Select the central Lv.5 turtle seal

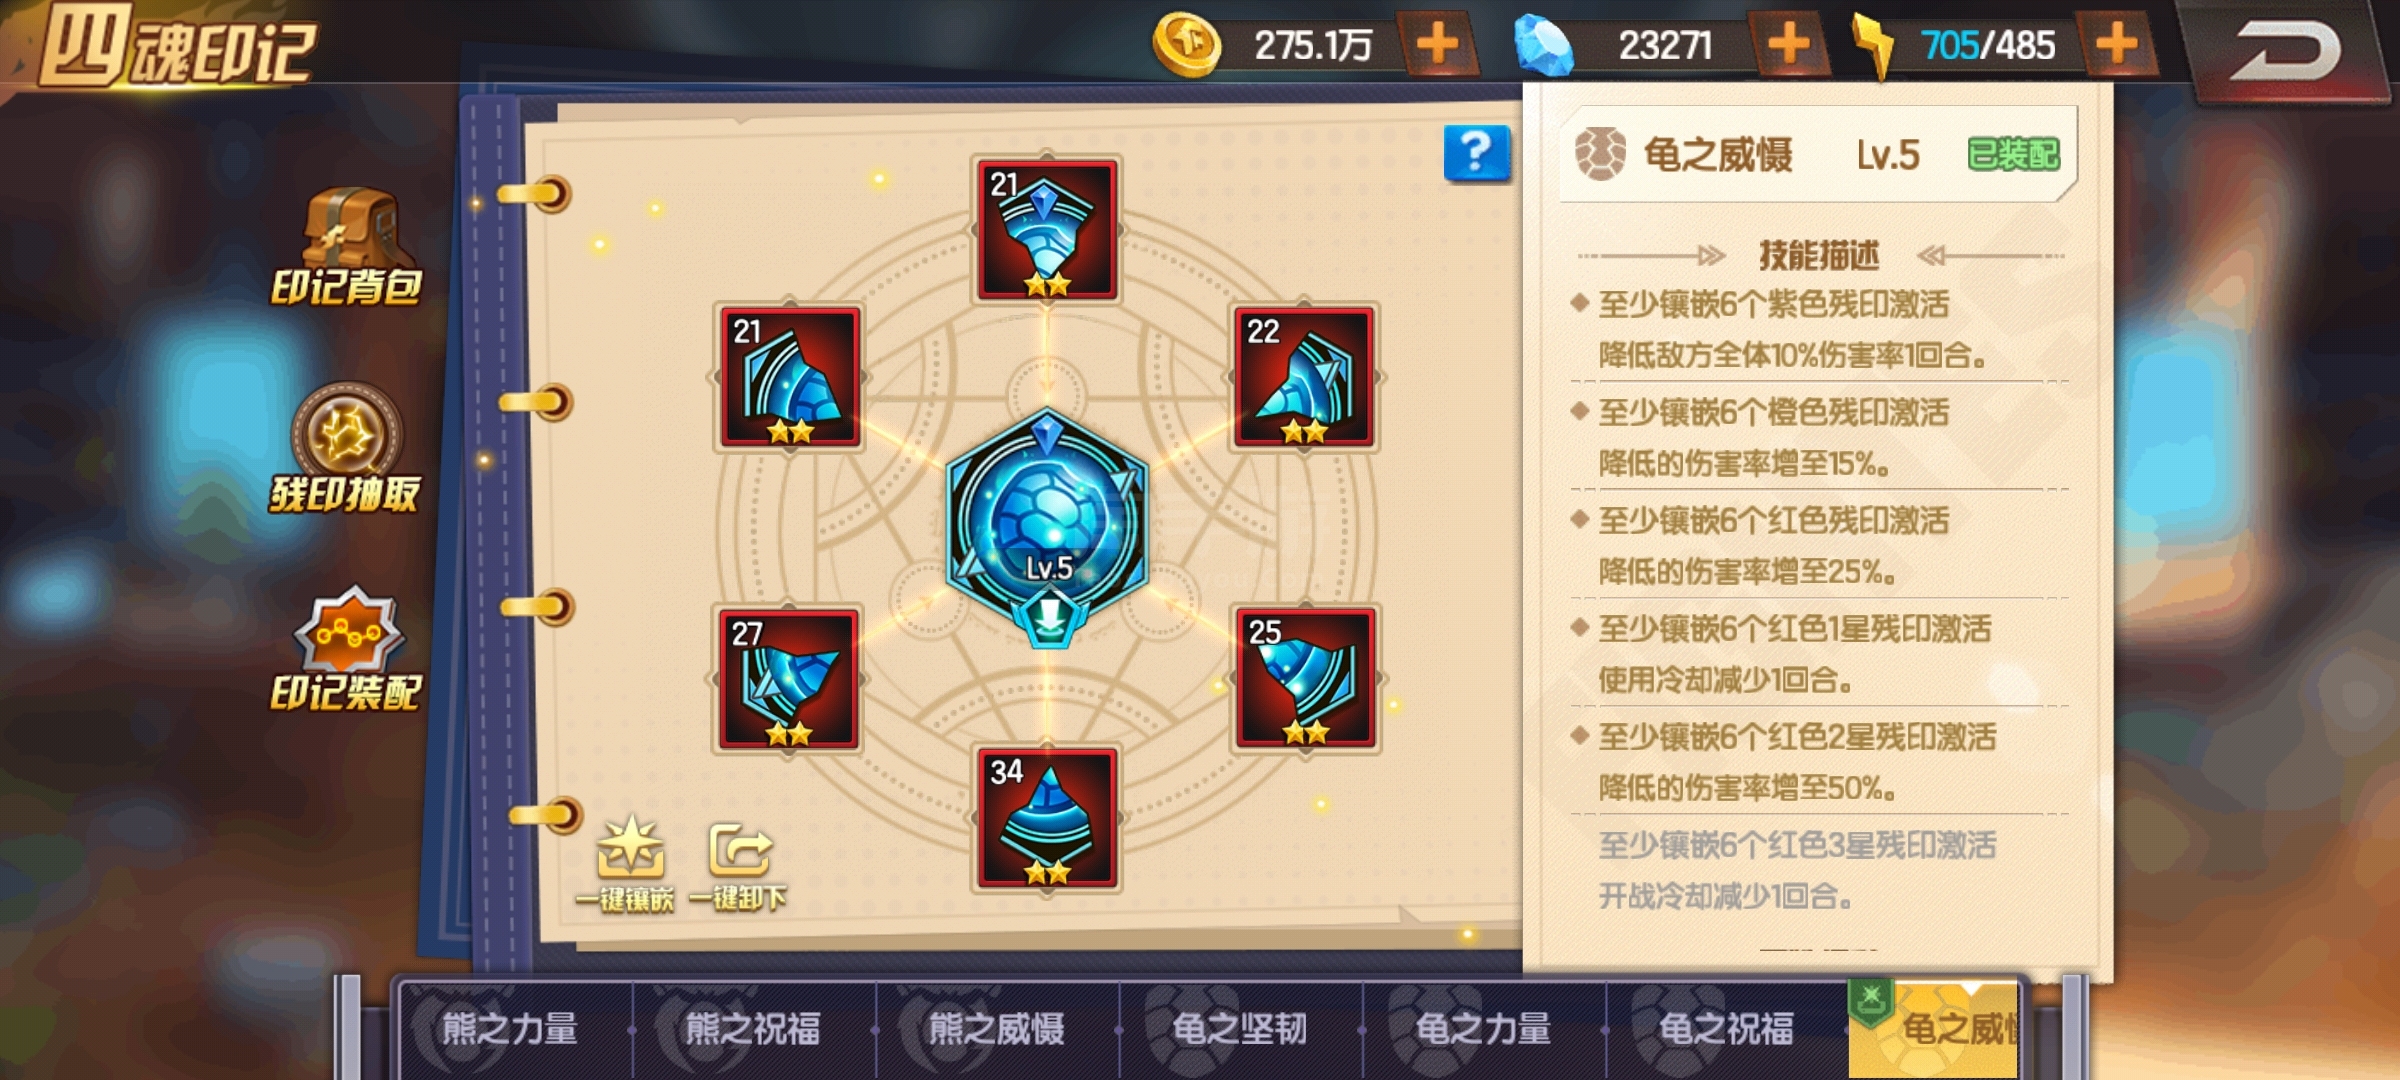click(x=1047, y=523)
